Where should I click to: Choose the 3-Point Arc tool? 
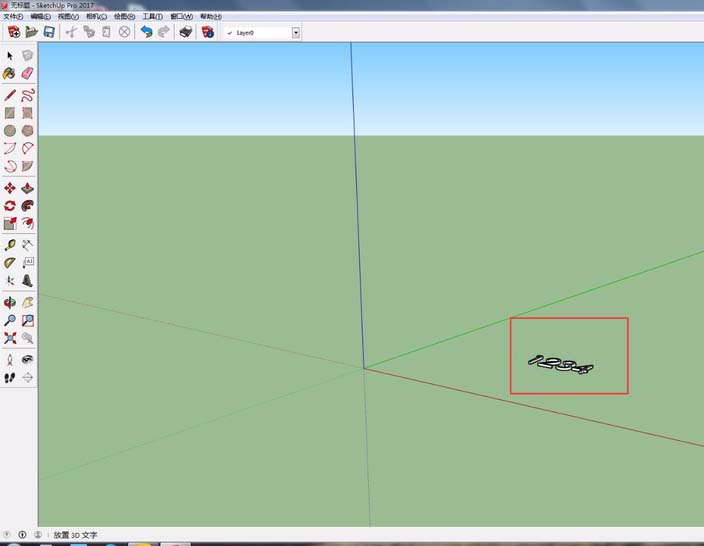[x=10, y=166]
